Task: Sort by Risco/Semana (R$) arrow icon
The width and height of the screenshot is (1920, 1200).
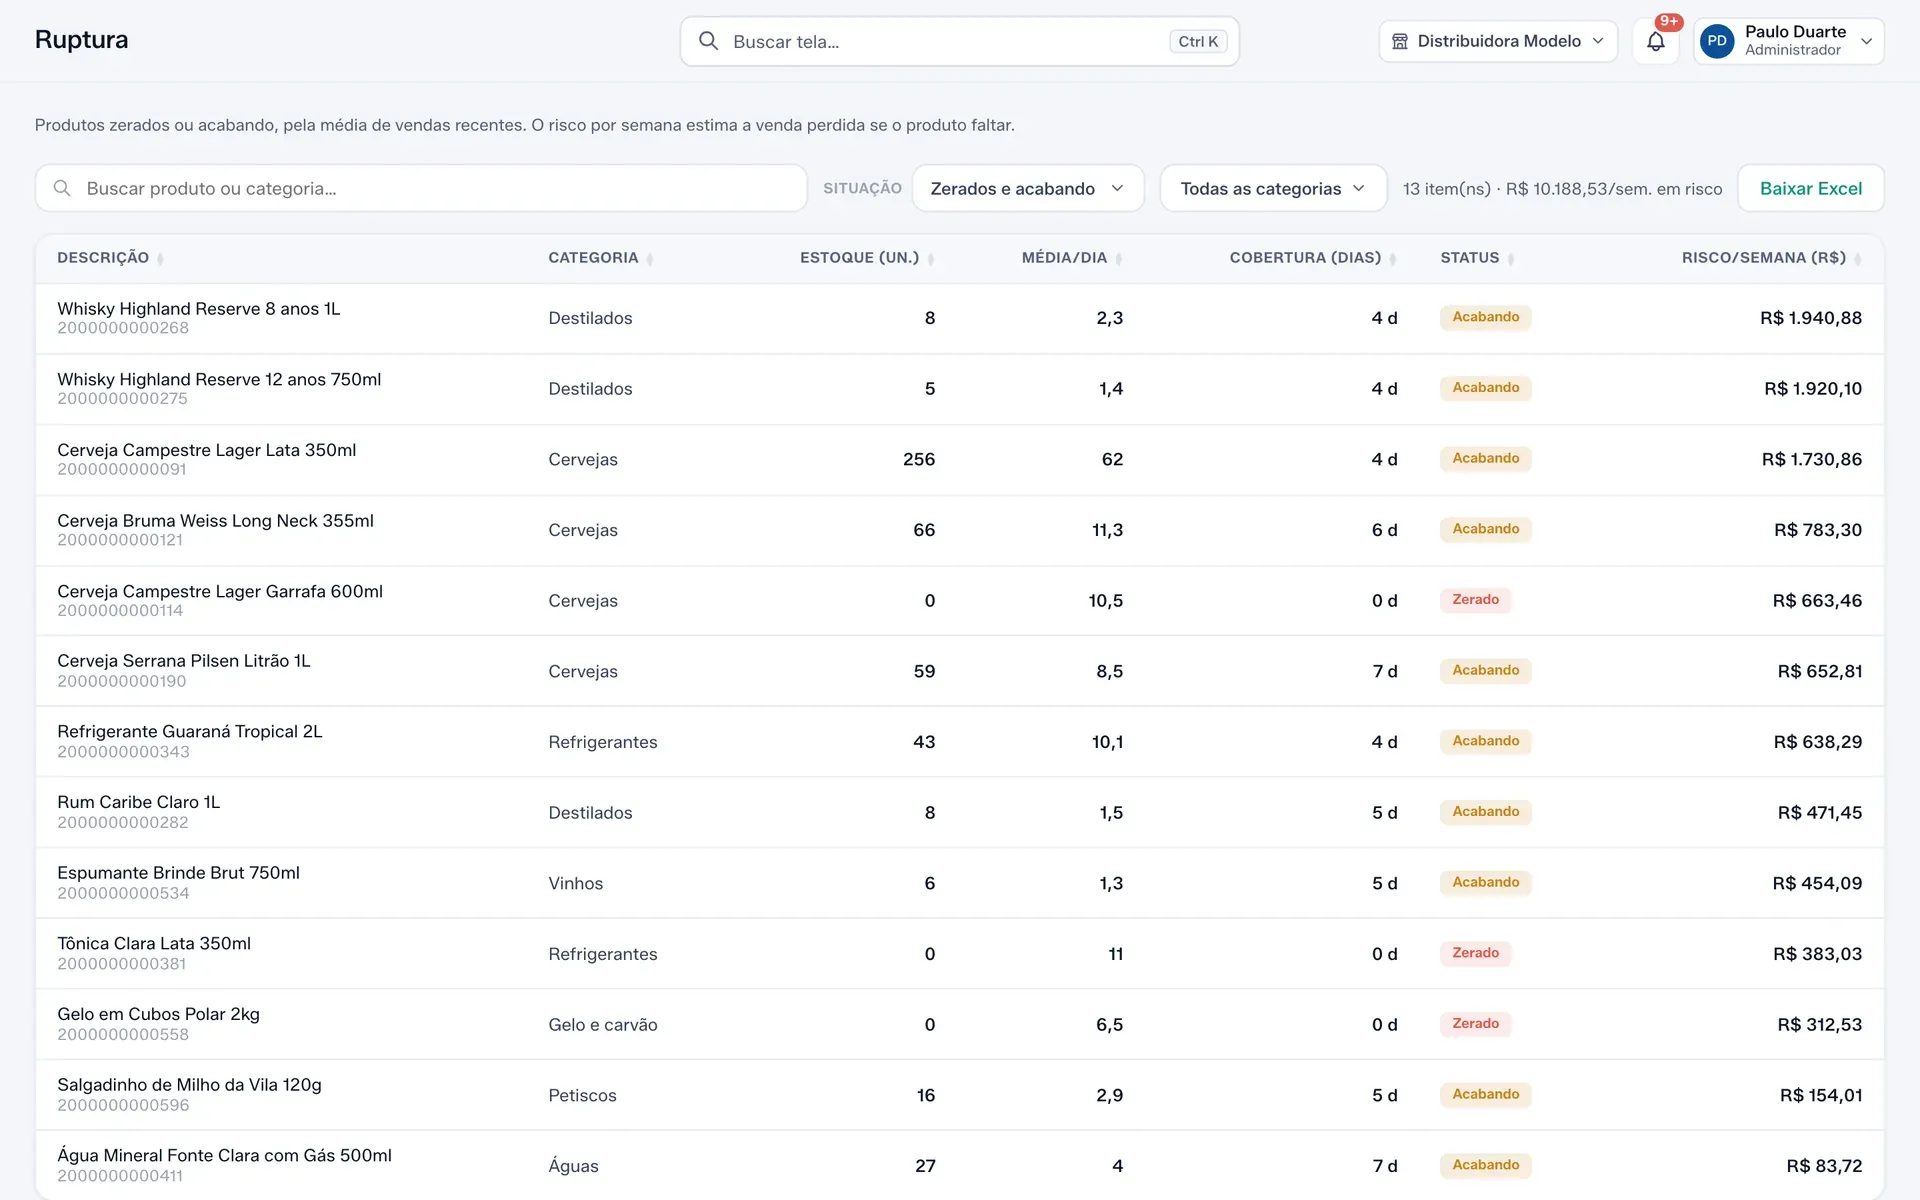Action: tap(1857, 259)
